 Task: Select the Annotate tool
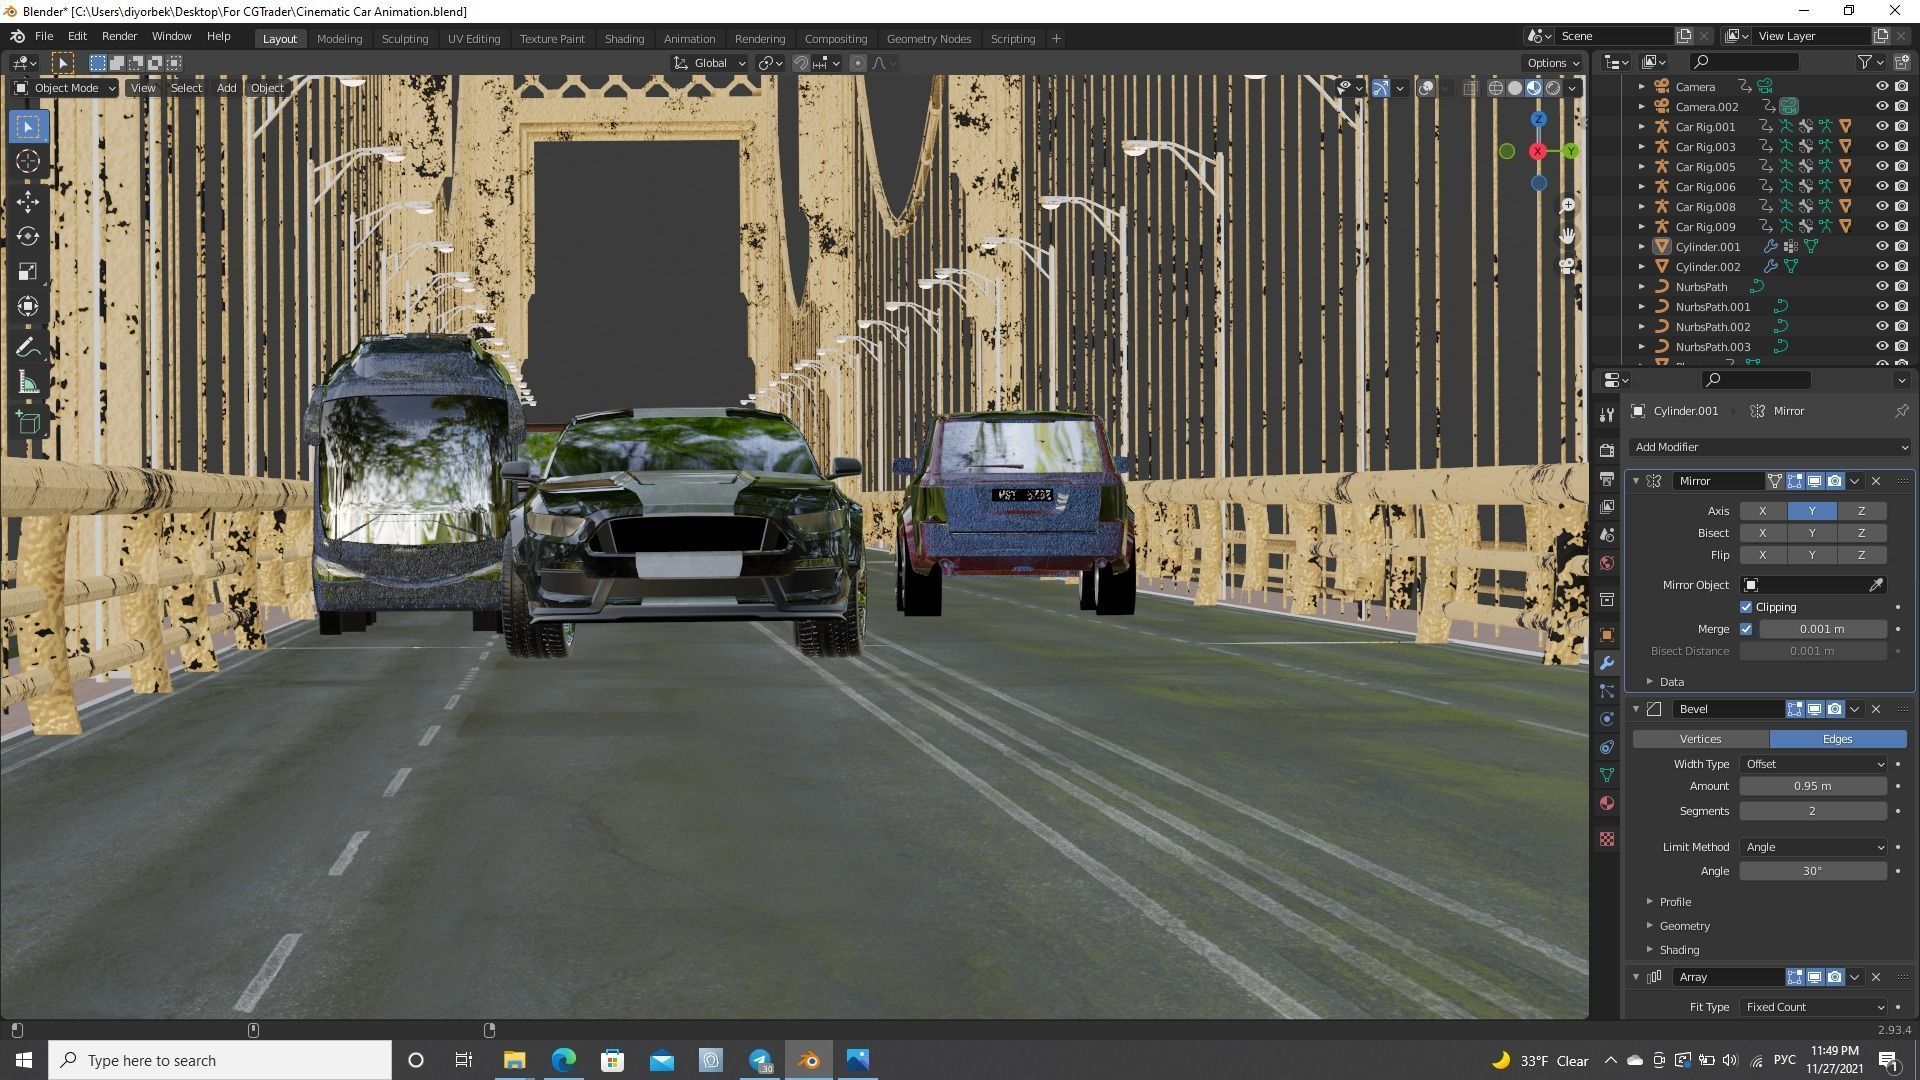(x=28, y=348)
